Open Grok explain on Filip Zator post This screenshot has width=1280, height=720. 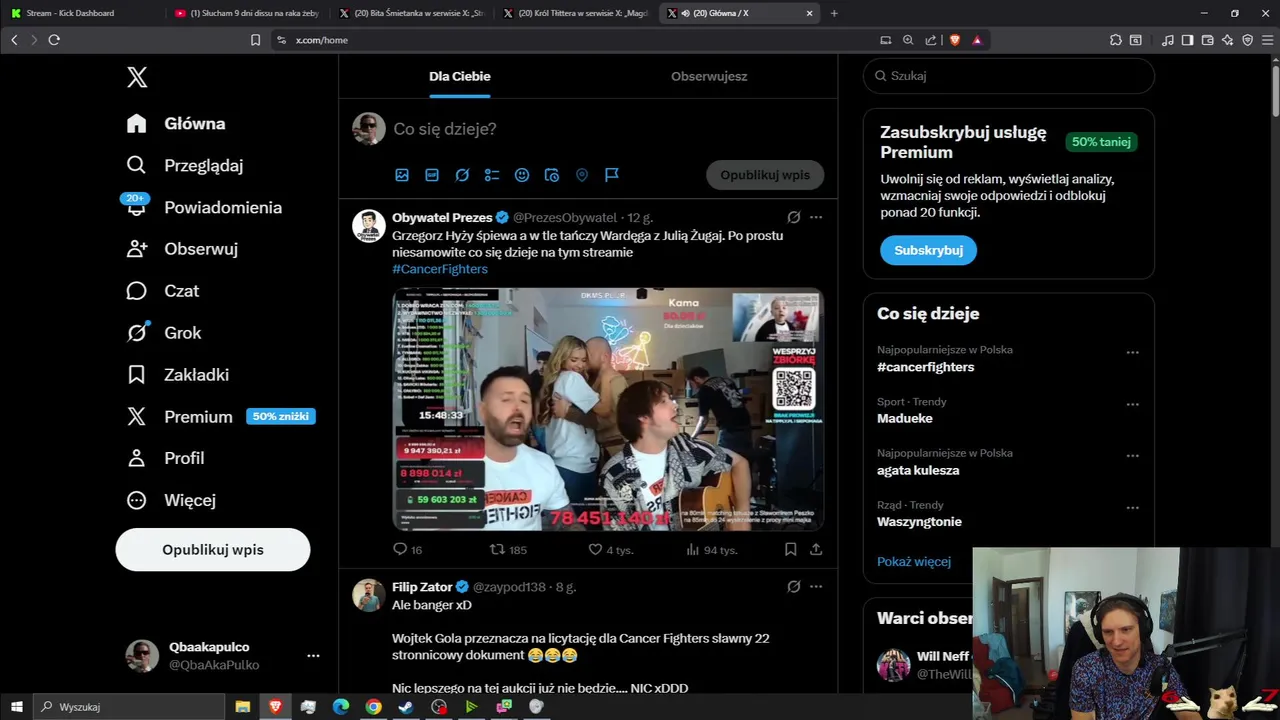pyautogui.click(x=793, y=587)
